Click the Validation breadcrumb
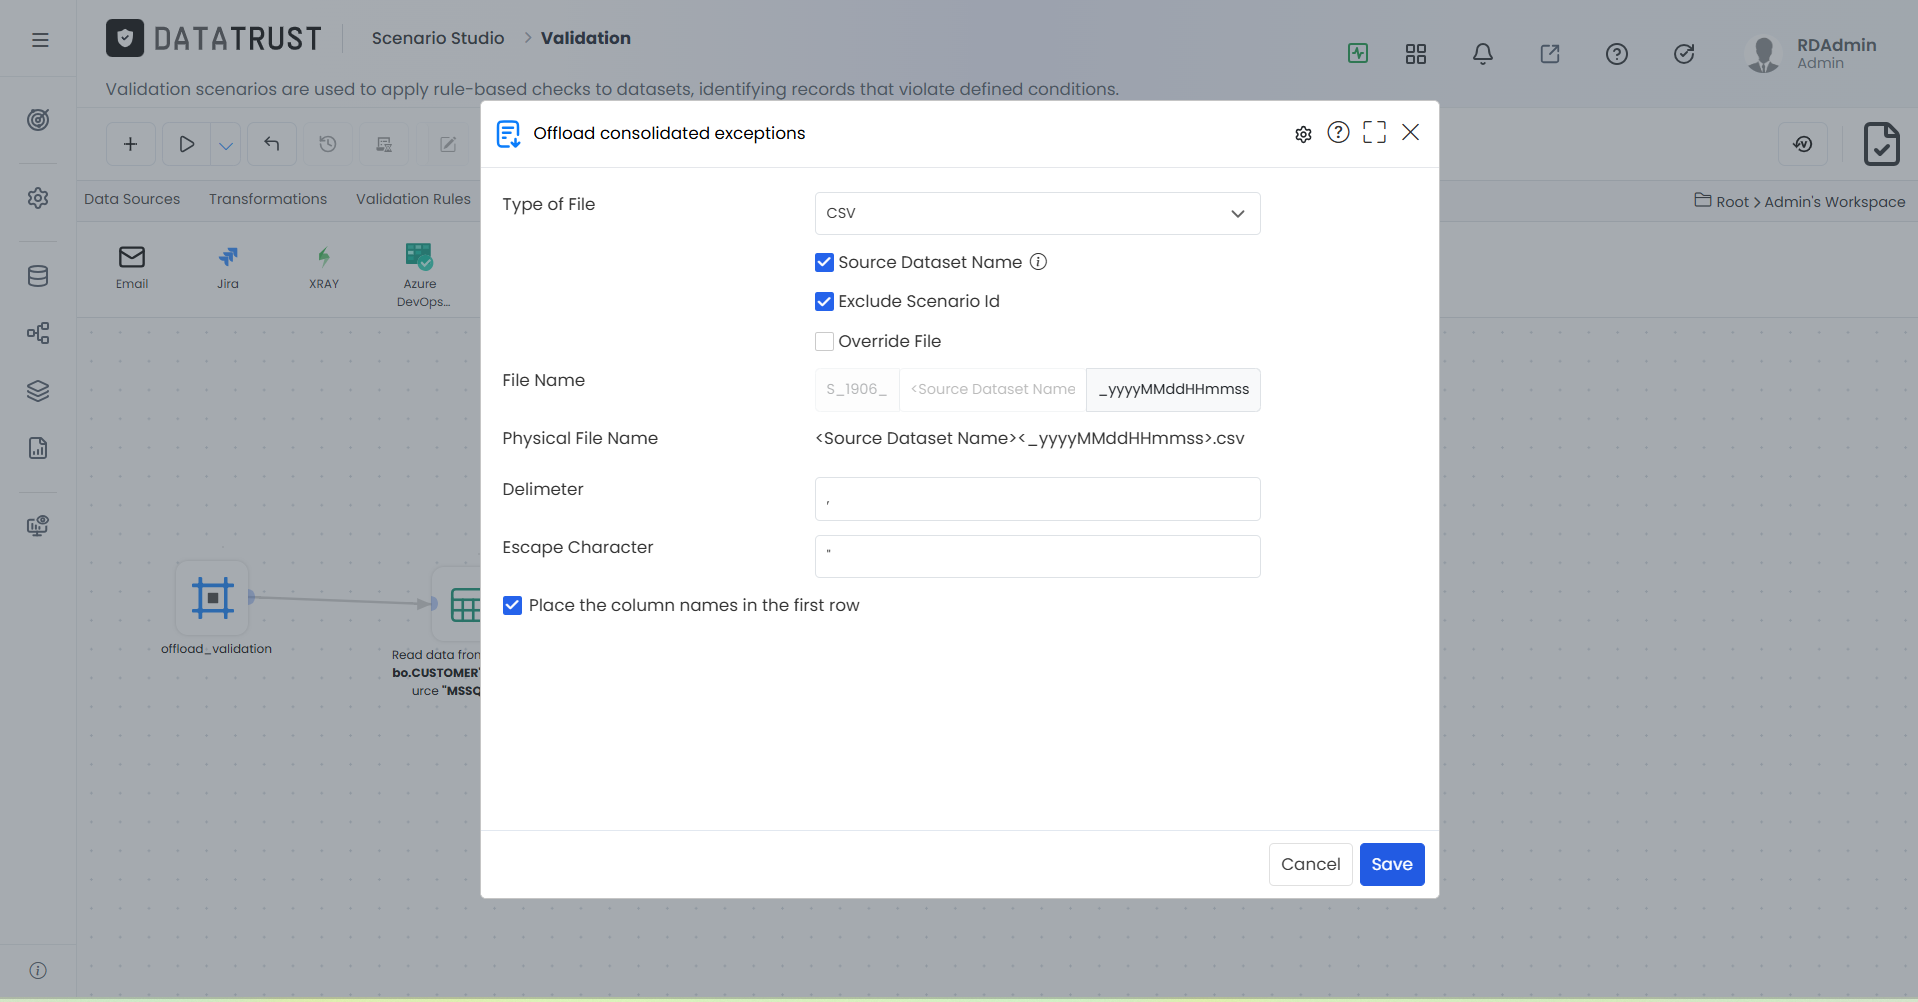 [586, 38]
